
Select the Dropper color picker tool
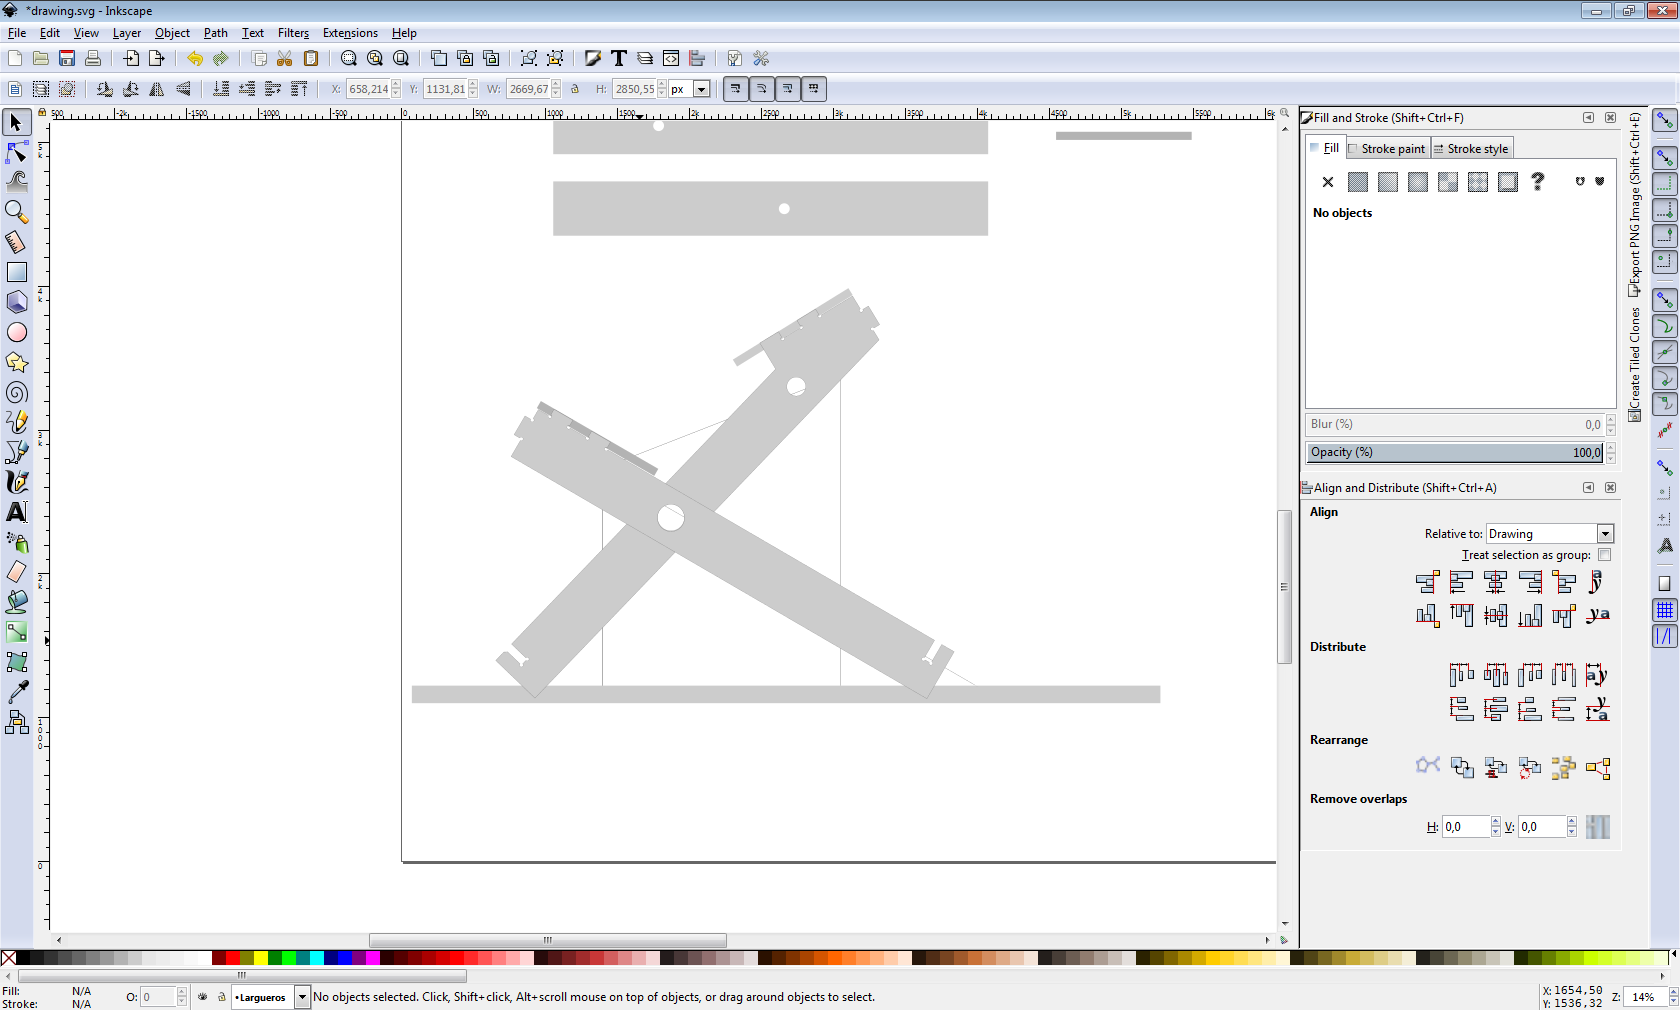tap(16, 692)
